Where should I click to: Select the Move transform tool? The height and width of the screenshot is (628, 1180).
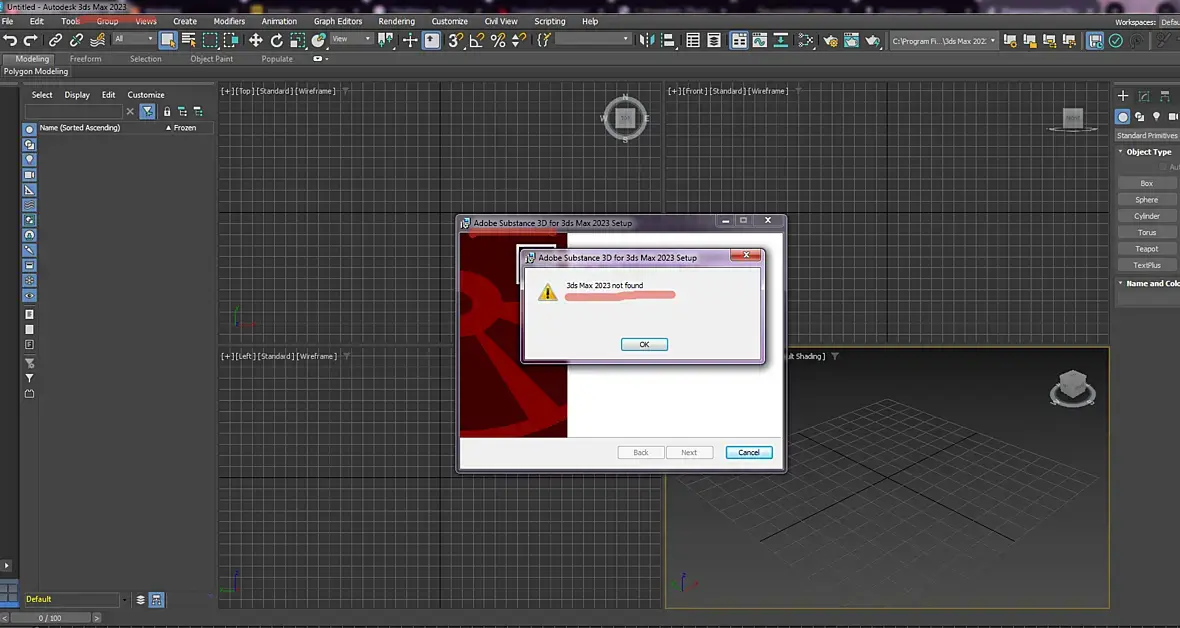pos(255,40)
